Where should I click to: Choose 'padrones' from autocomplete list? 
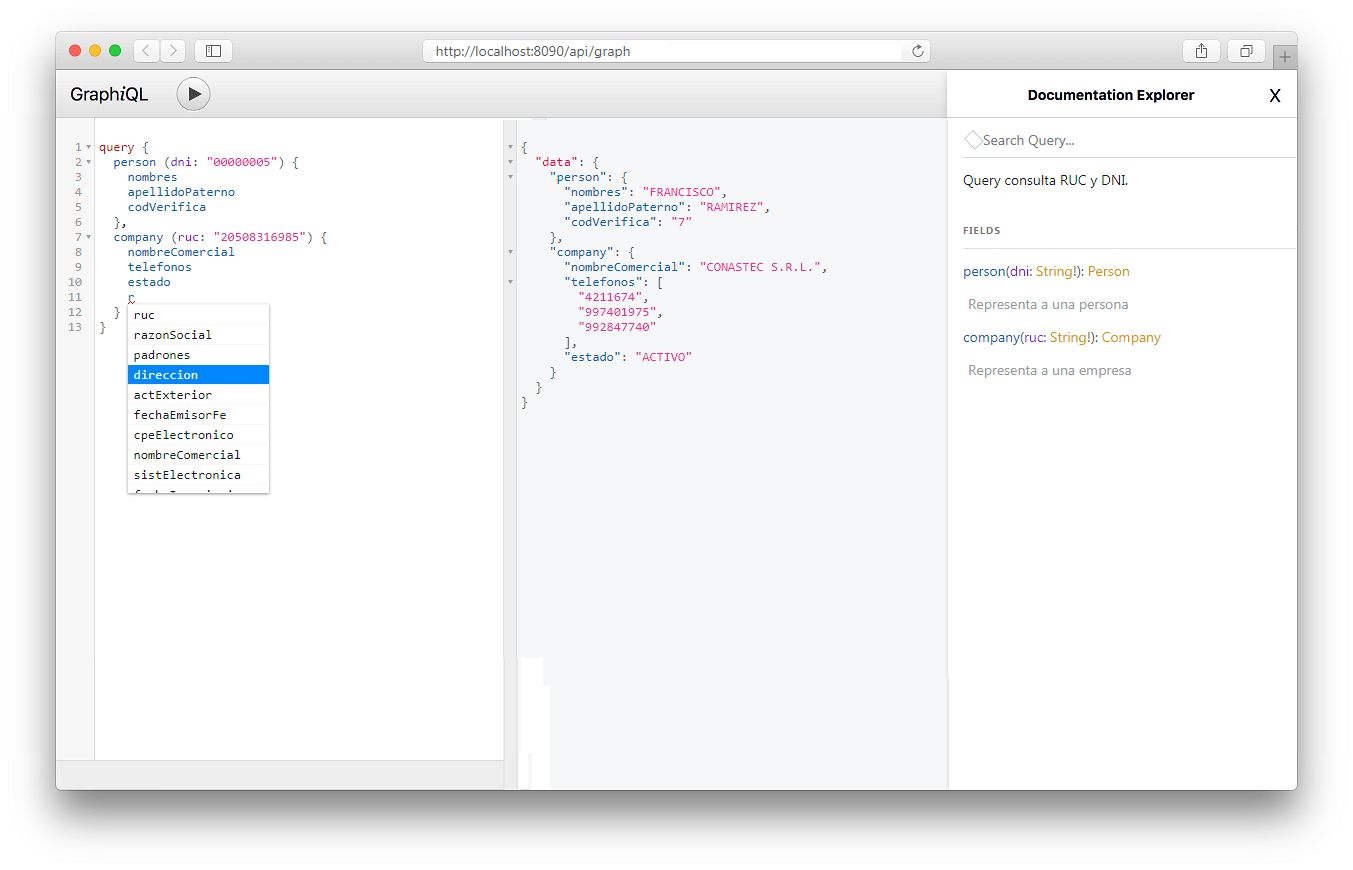[198, 355]
